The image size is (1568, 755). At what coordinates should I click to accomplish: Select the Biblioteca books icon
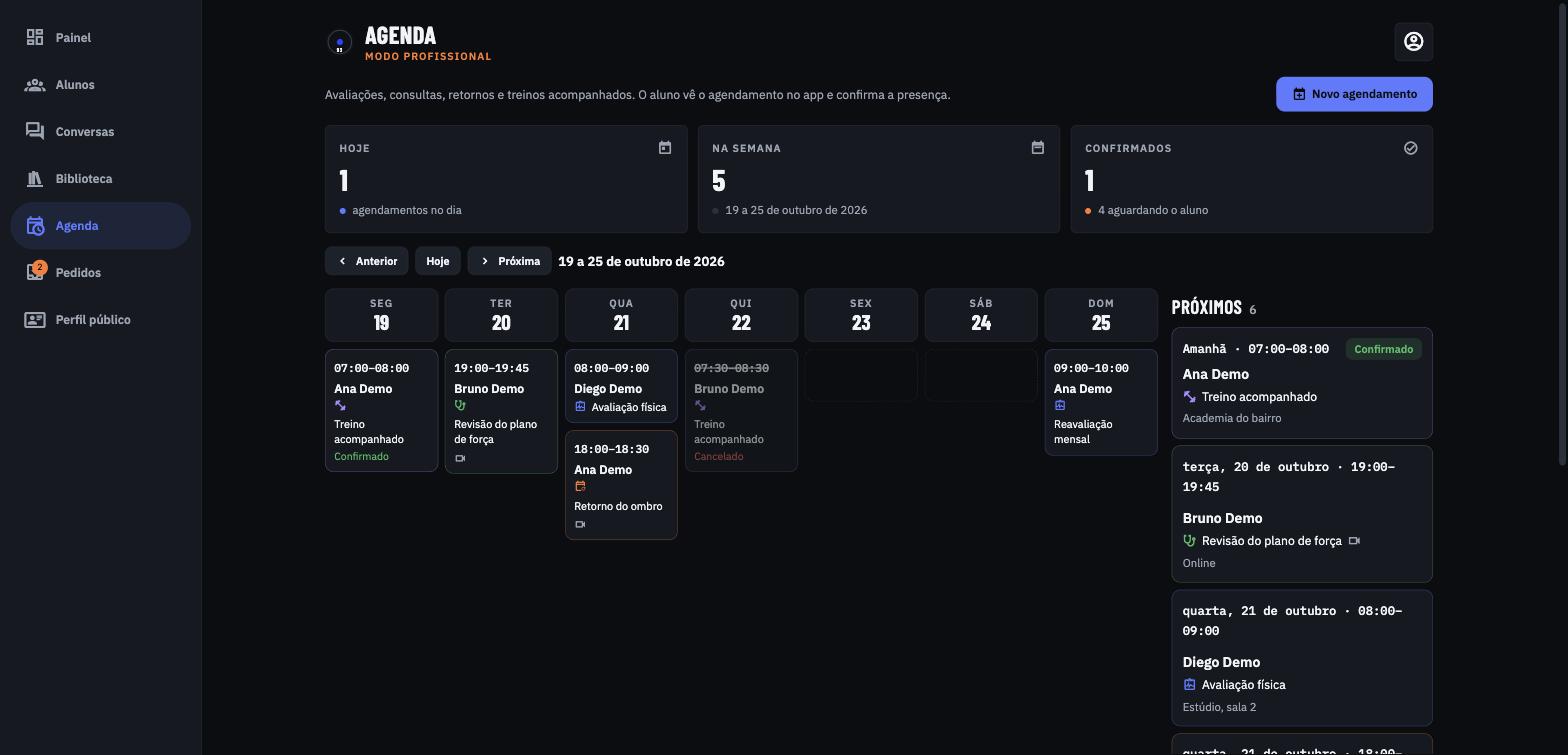tap(35, 179)
